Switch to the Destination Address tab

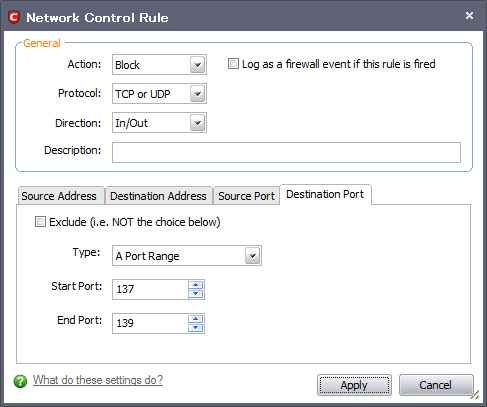tap(158, 196)
